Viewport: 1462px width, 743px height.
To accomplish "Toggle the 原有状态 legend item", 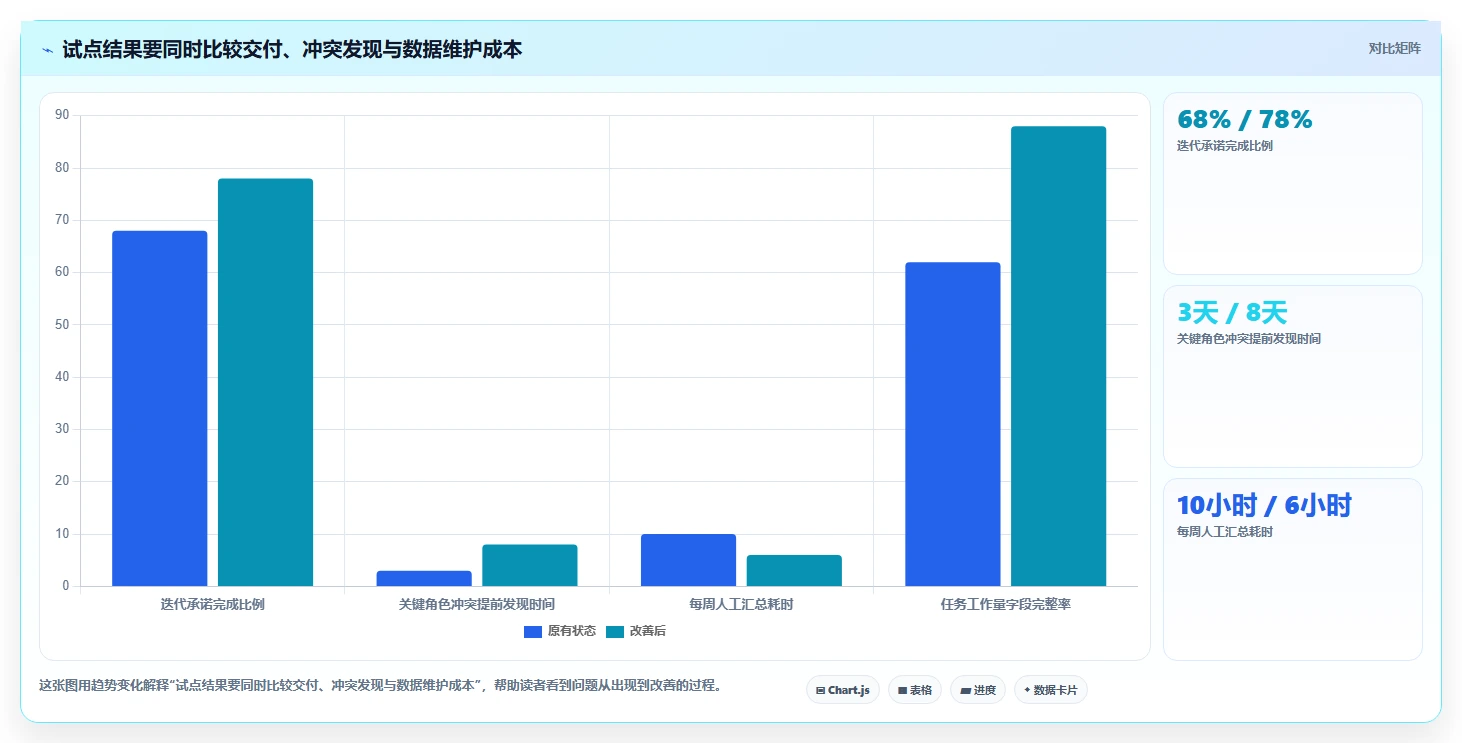I will click(x=560, y=631).
